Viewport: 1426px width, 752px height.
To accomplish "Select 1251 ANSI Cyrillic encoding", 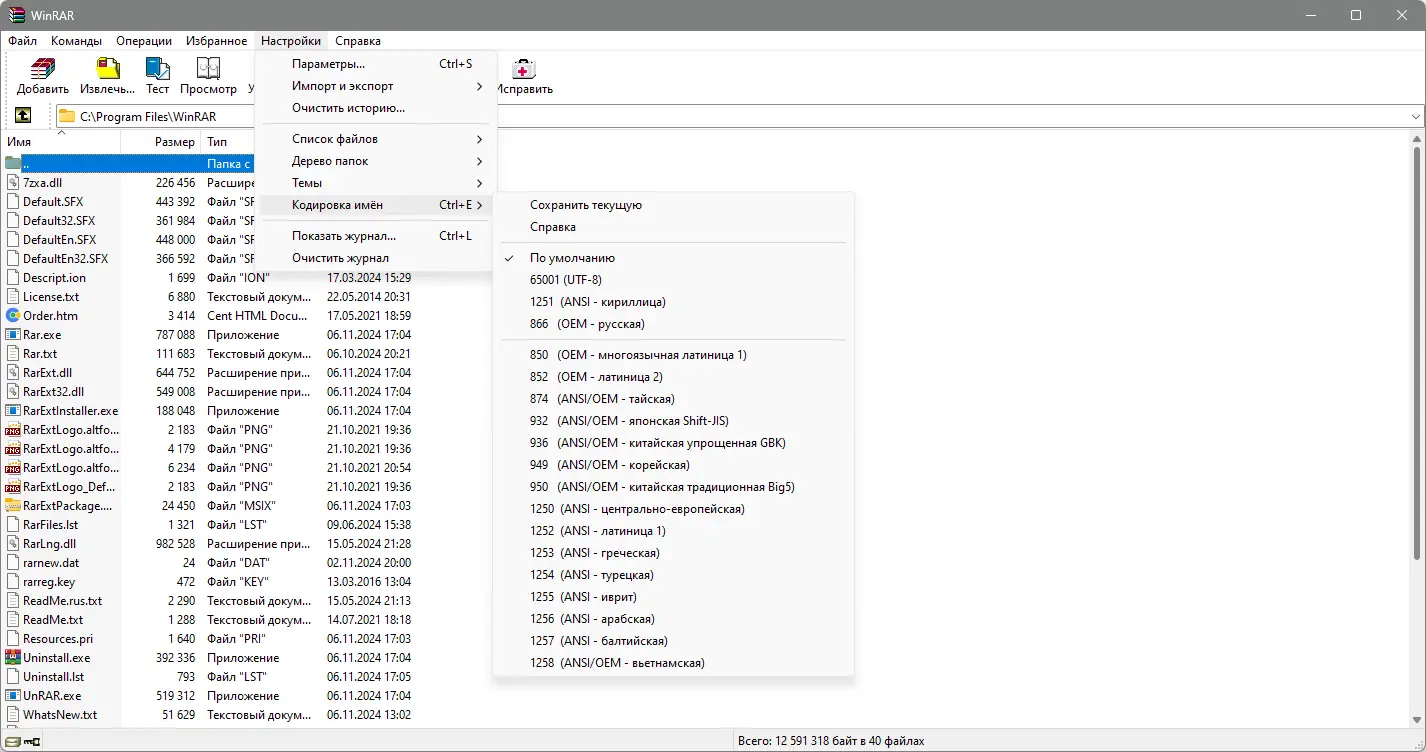I will coord(674,302).
